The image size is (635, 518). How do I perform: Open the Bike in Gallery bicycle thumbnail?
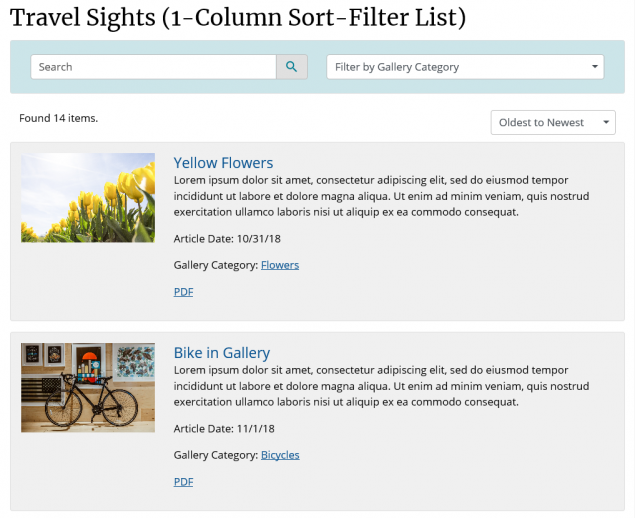coord(88,387)
